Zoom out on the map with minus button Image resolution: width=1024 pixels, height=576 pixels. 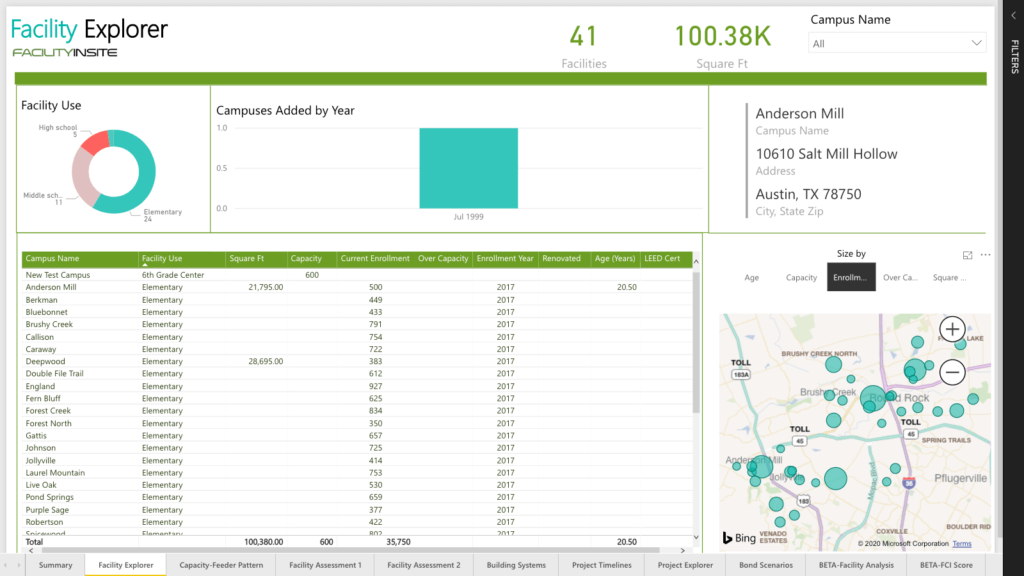coord(951,371)
